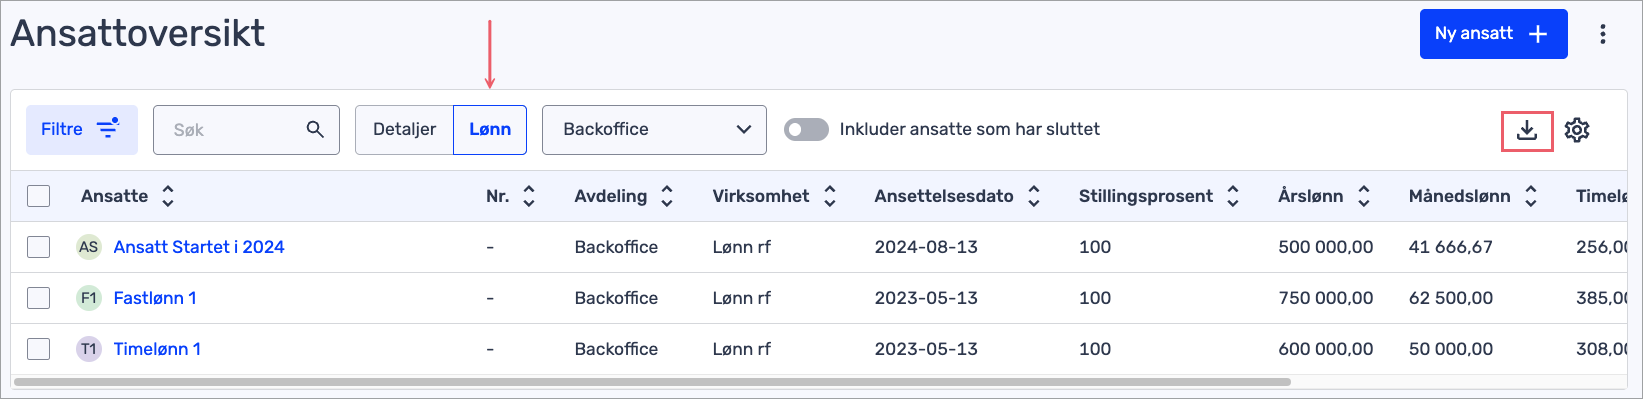Sort by Årslønn column arrows
The height and width of the screenshot is (399, 1643).
[x=1364, y=196]
